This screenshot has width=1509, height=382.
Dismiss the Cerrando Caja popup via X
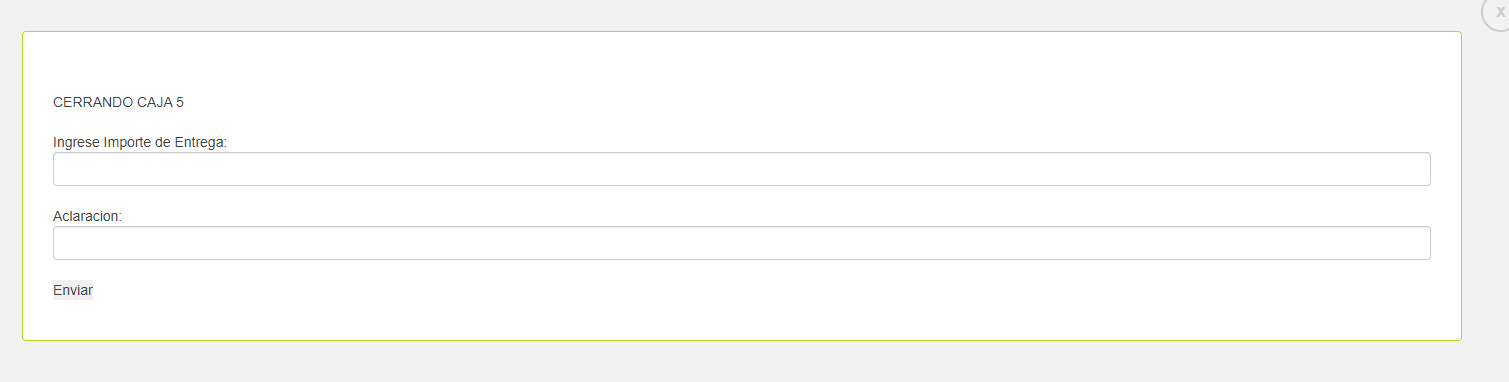1499,11
